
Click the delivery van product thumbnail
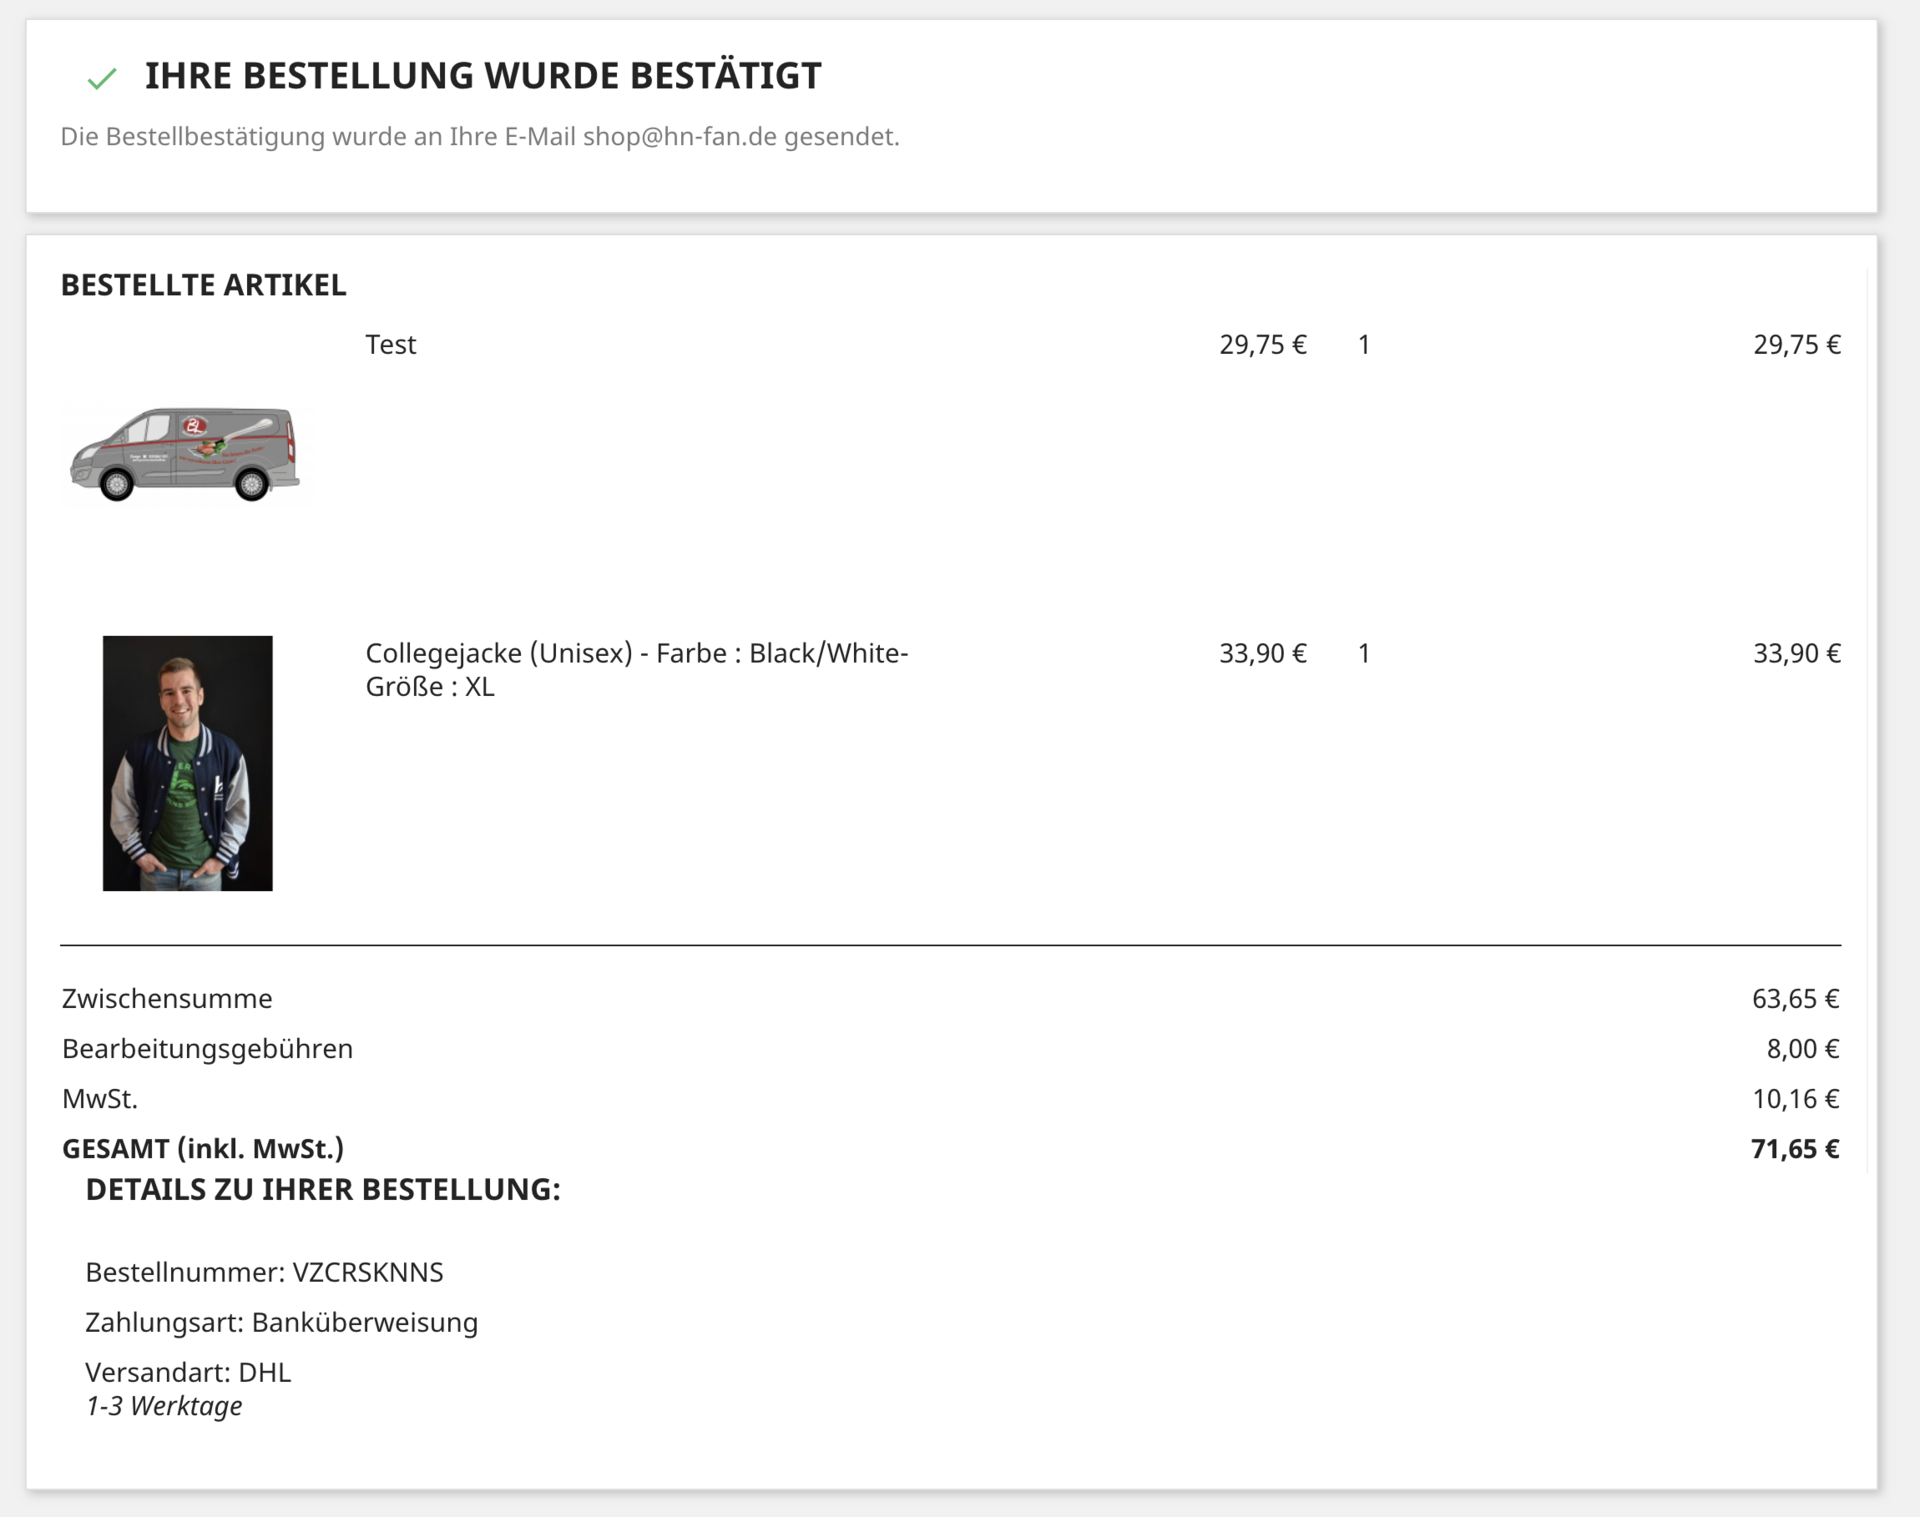[x=185, y=455]
